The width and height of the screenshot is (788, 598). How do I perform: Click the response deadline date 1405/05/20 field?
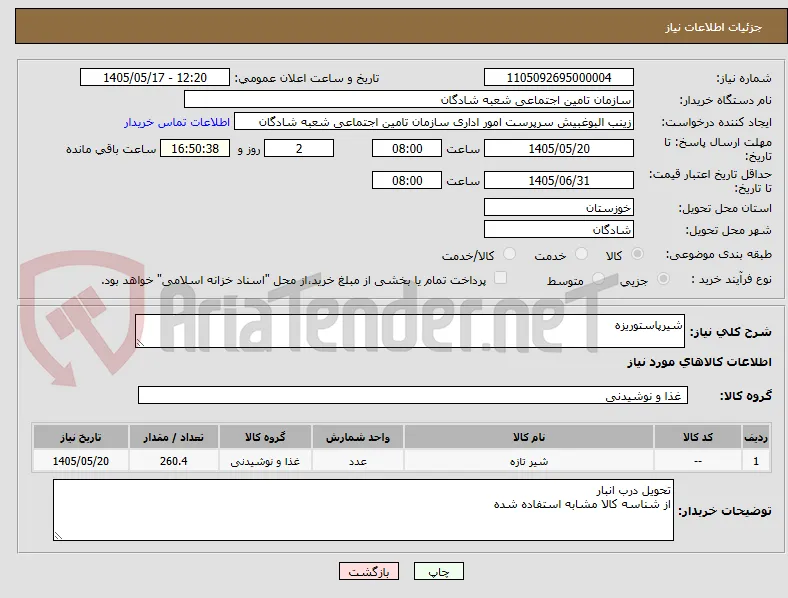[558, 148]
